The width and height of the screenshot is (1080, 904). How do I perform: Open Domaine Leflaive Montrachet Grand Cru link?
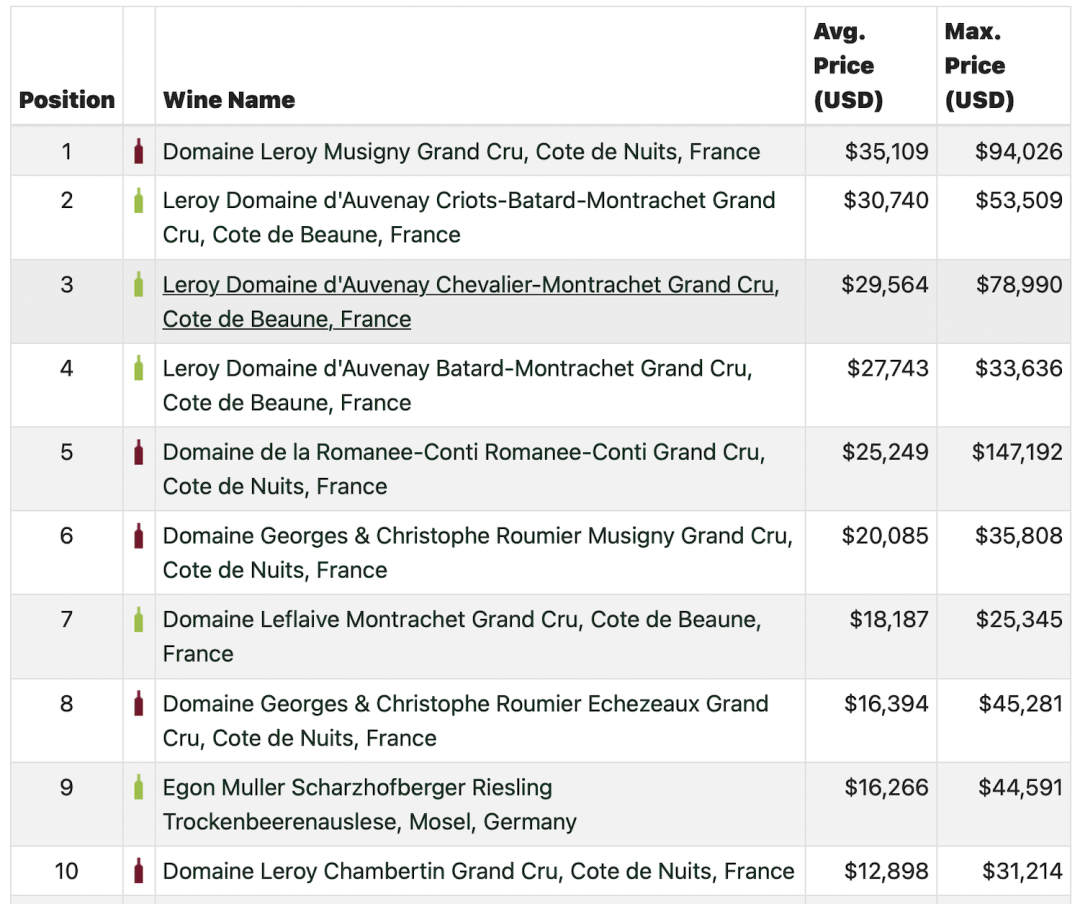(462, 637)
